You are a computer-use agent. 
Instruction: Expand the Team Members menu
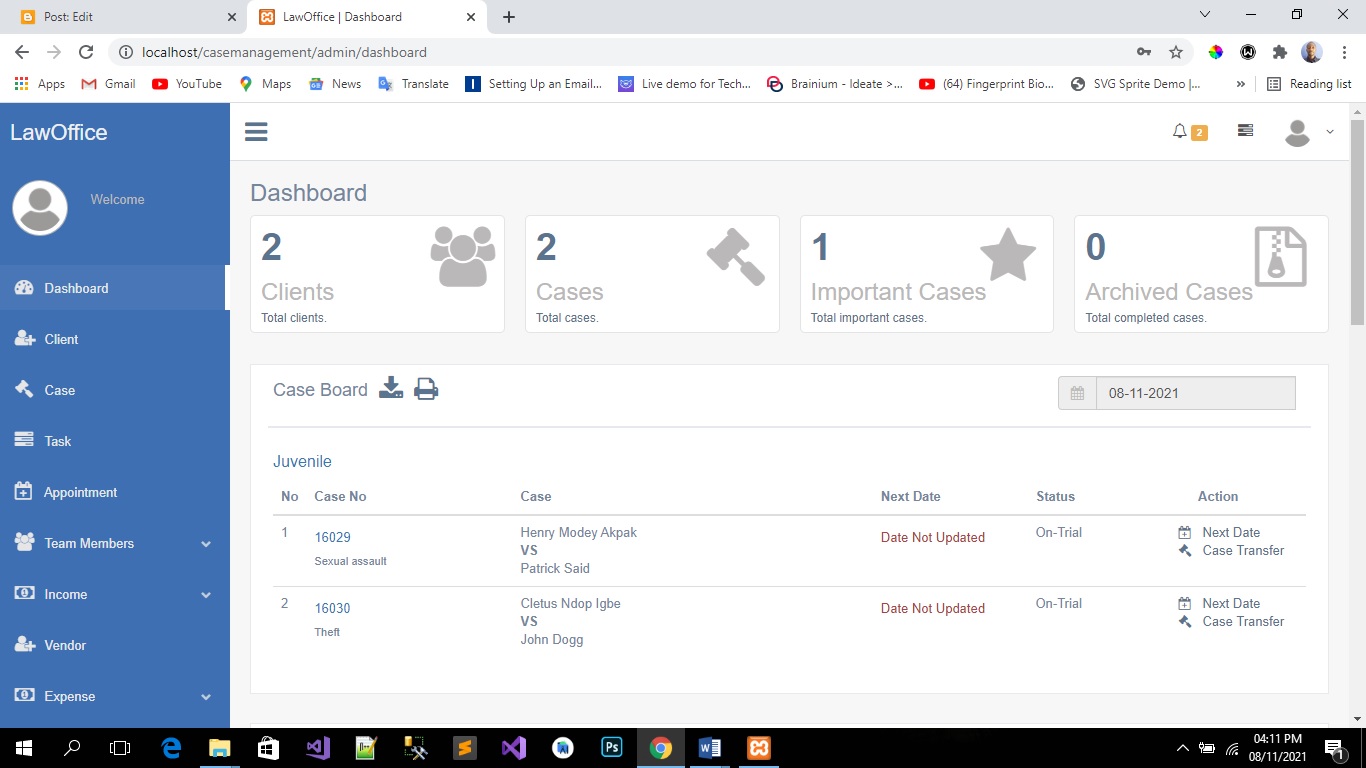click(x=90, y=543)
